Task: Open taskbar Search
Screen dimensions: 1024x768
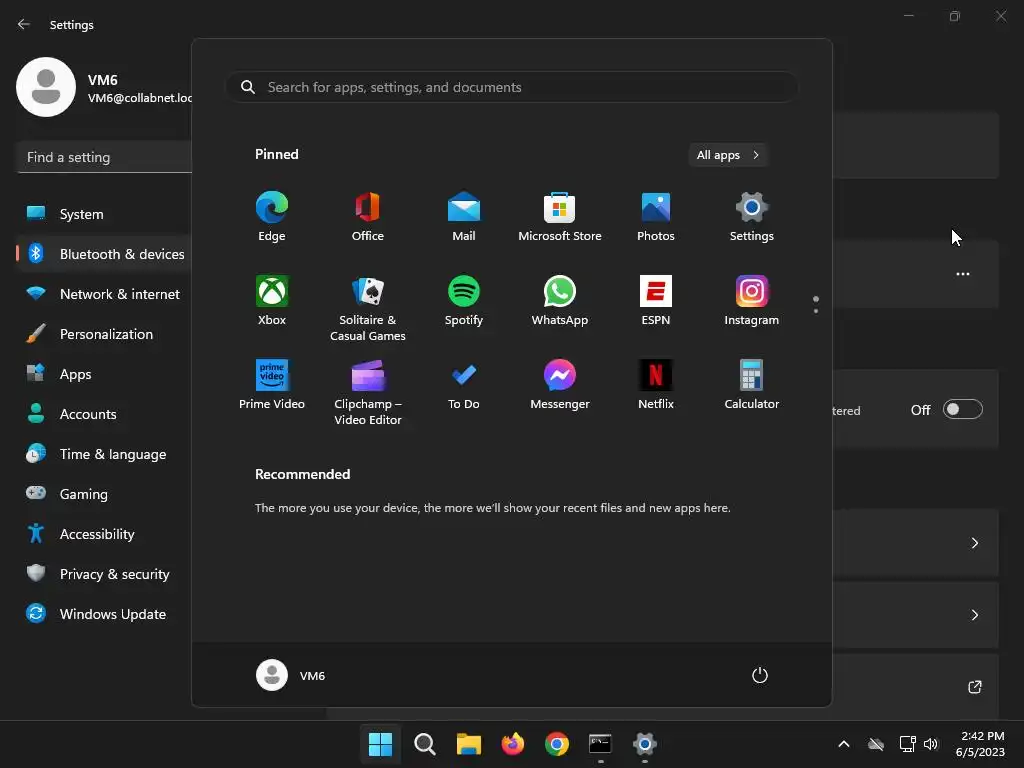Action: pyautogui.click(x=424, y=744)
